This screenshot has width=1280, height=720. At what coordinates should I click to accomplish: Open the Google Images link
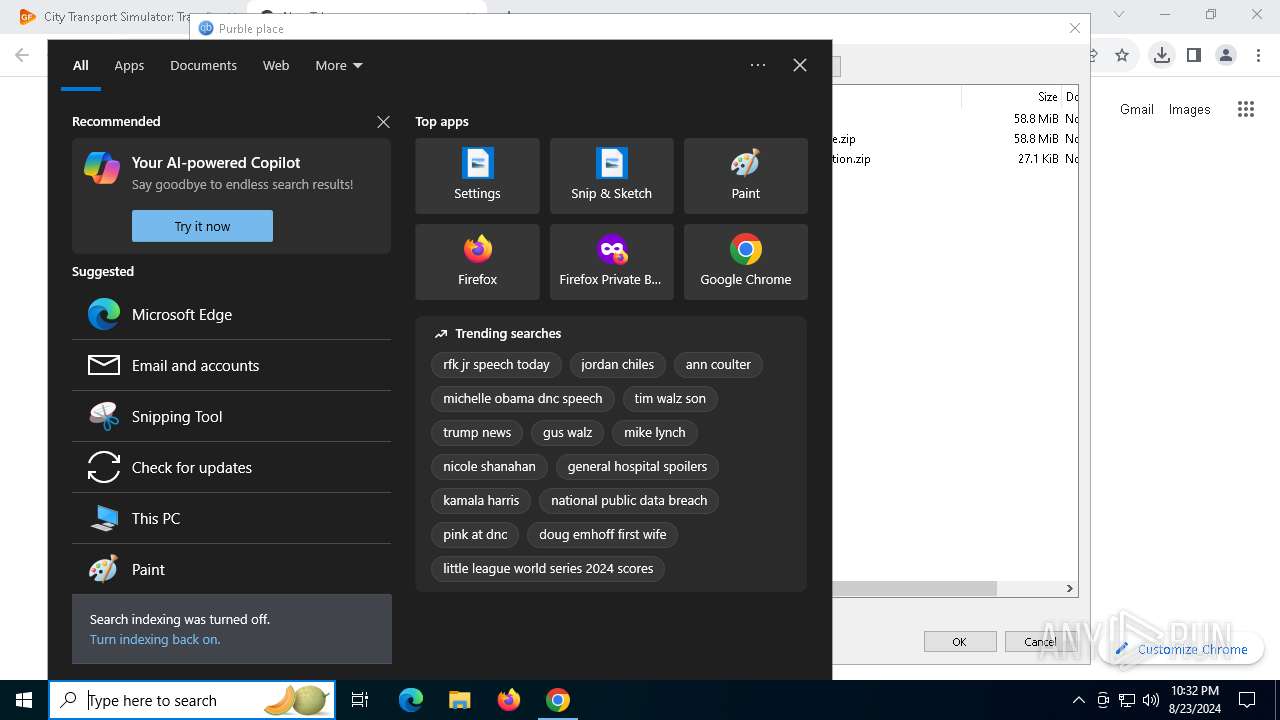1189,109
